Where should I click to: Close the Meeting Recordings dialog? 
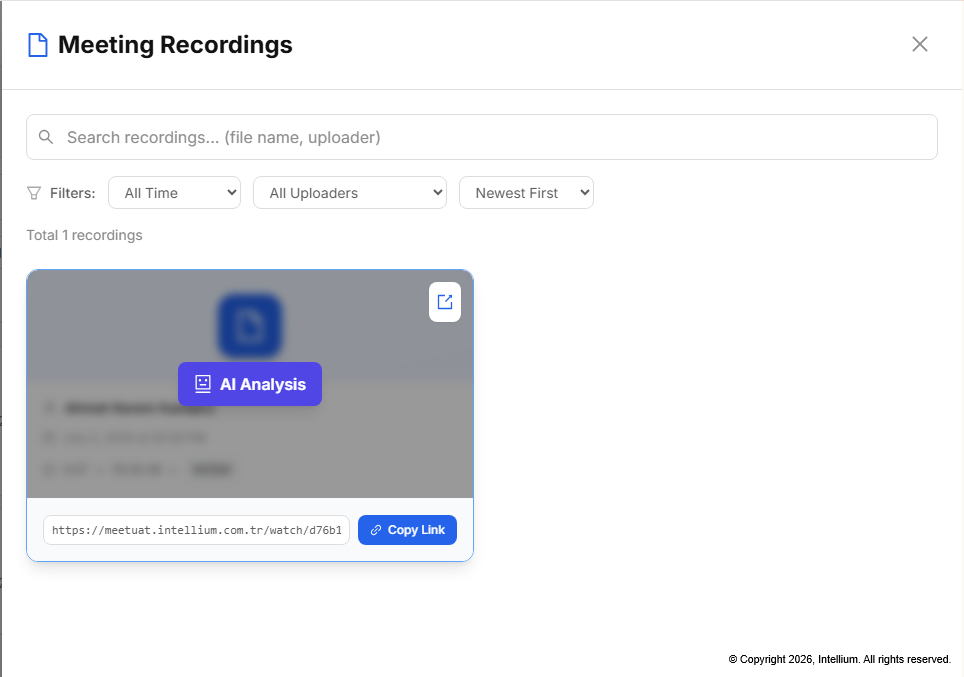(919, 44)
